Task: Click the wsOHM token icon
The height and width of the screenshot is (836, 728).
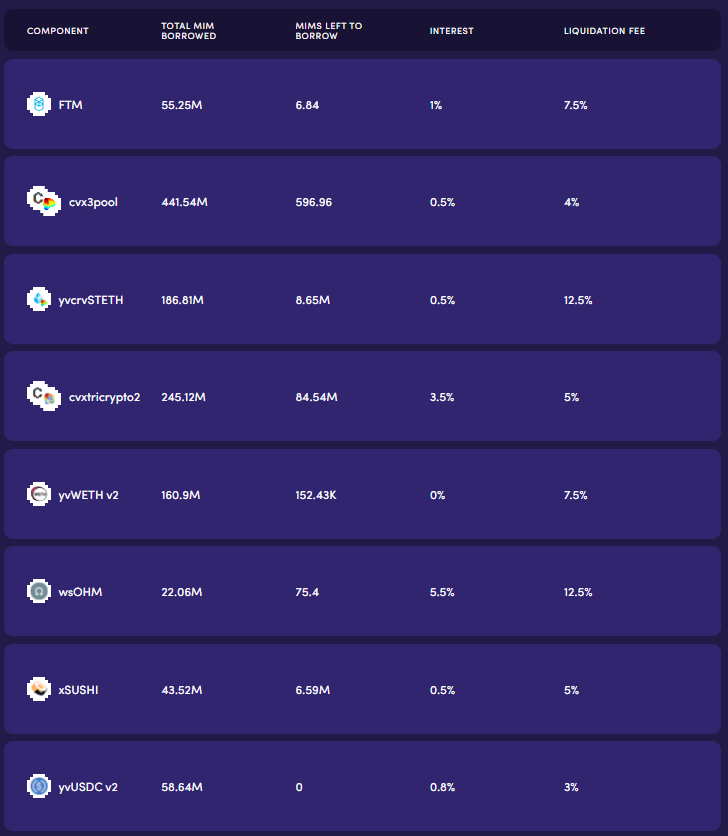Action: [x=38, y=592]
